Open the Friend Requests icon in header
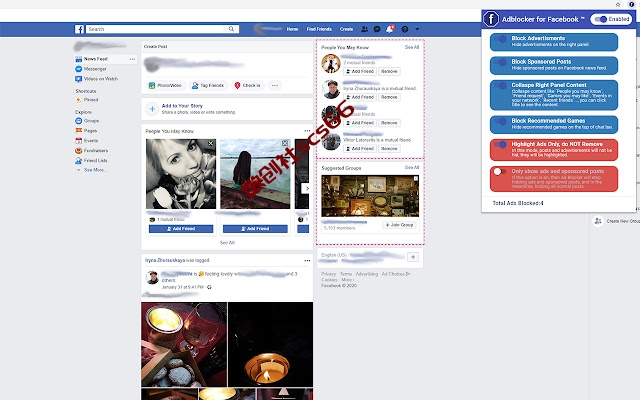 click(364, 29)
